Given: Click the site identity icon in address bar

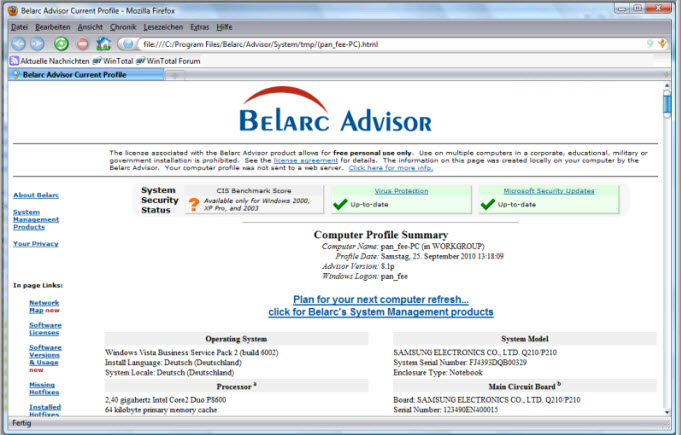Looking at the screenshot, I should click(x=127, y=44).
